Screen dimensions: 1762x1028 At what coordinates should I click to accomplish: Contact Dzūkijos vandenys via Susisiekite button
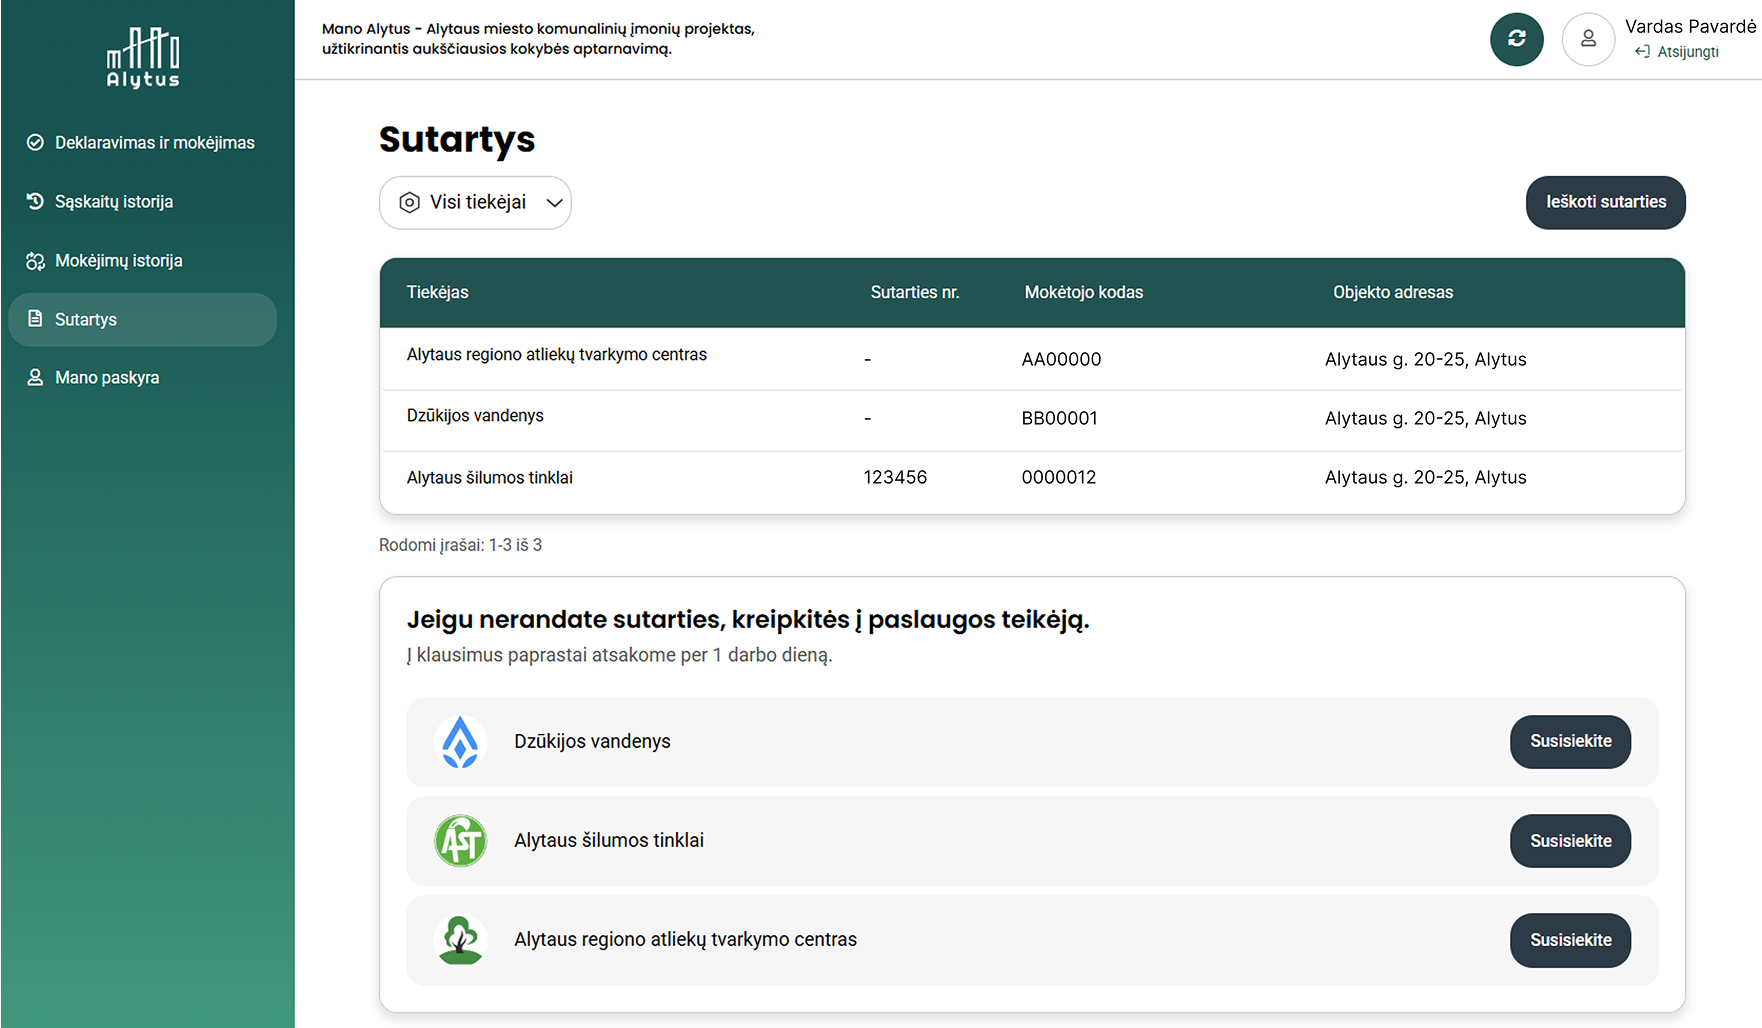pos(1570,742)
